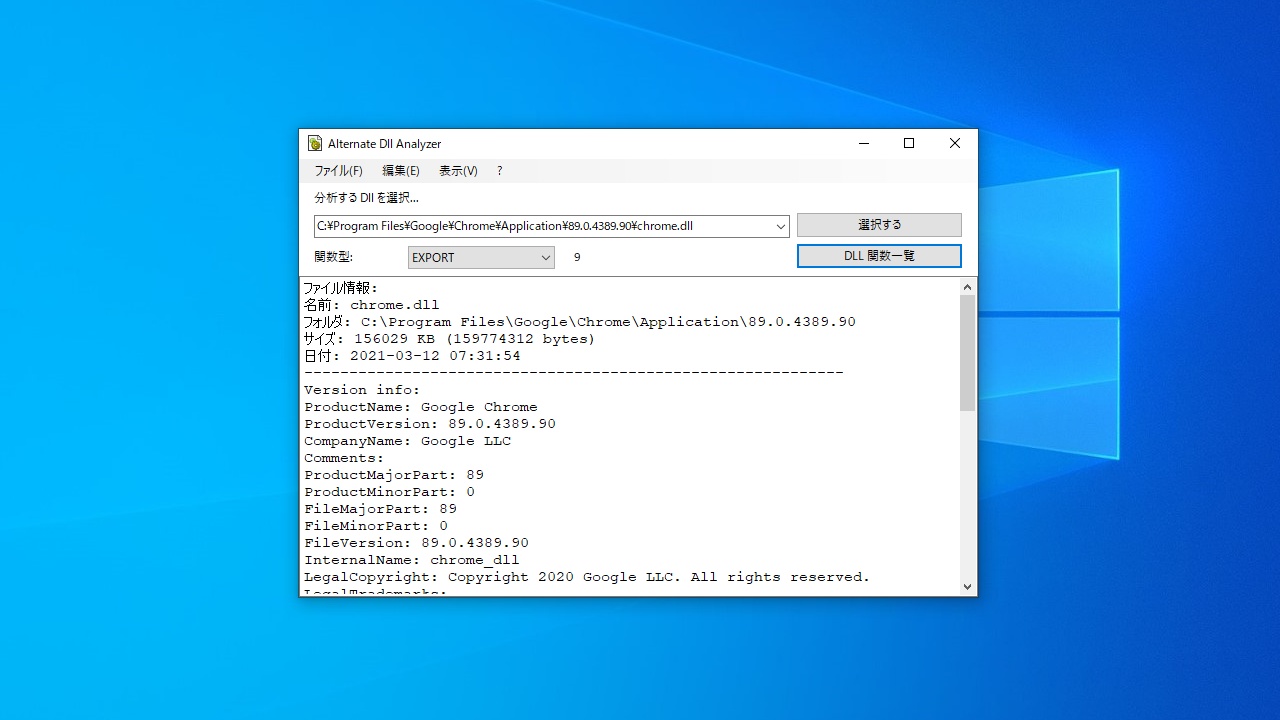Click the FileVersion: 89.0.4389.90 line
The height and width of the screenshot is (720, 1280).
(x=416, y=543)
